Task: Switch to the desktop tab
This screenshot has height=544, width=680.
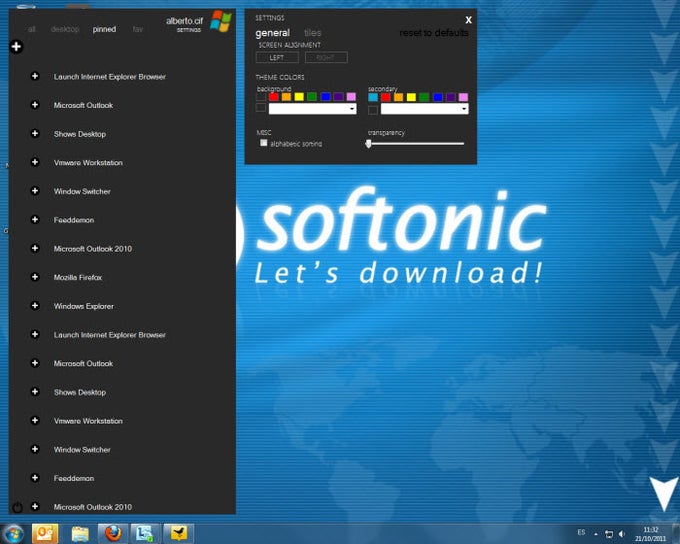Action: [64, 29]
